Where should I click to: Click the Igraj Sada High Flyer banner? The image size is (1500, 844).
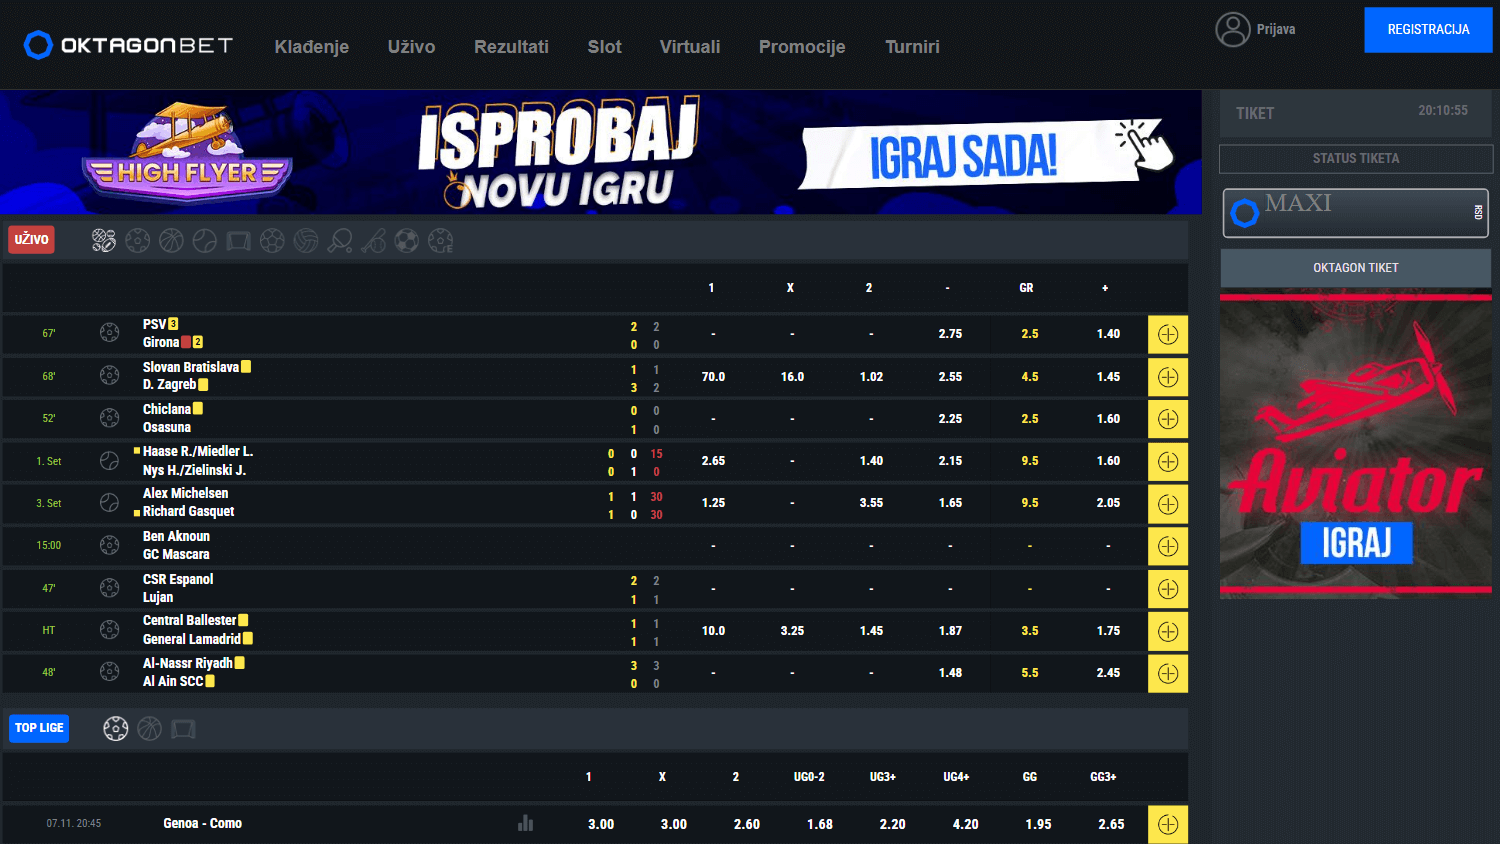point(600,152)
